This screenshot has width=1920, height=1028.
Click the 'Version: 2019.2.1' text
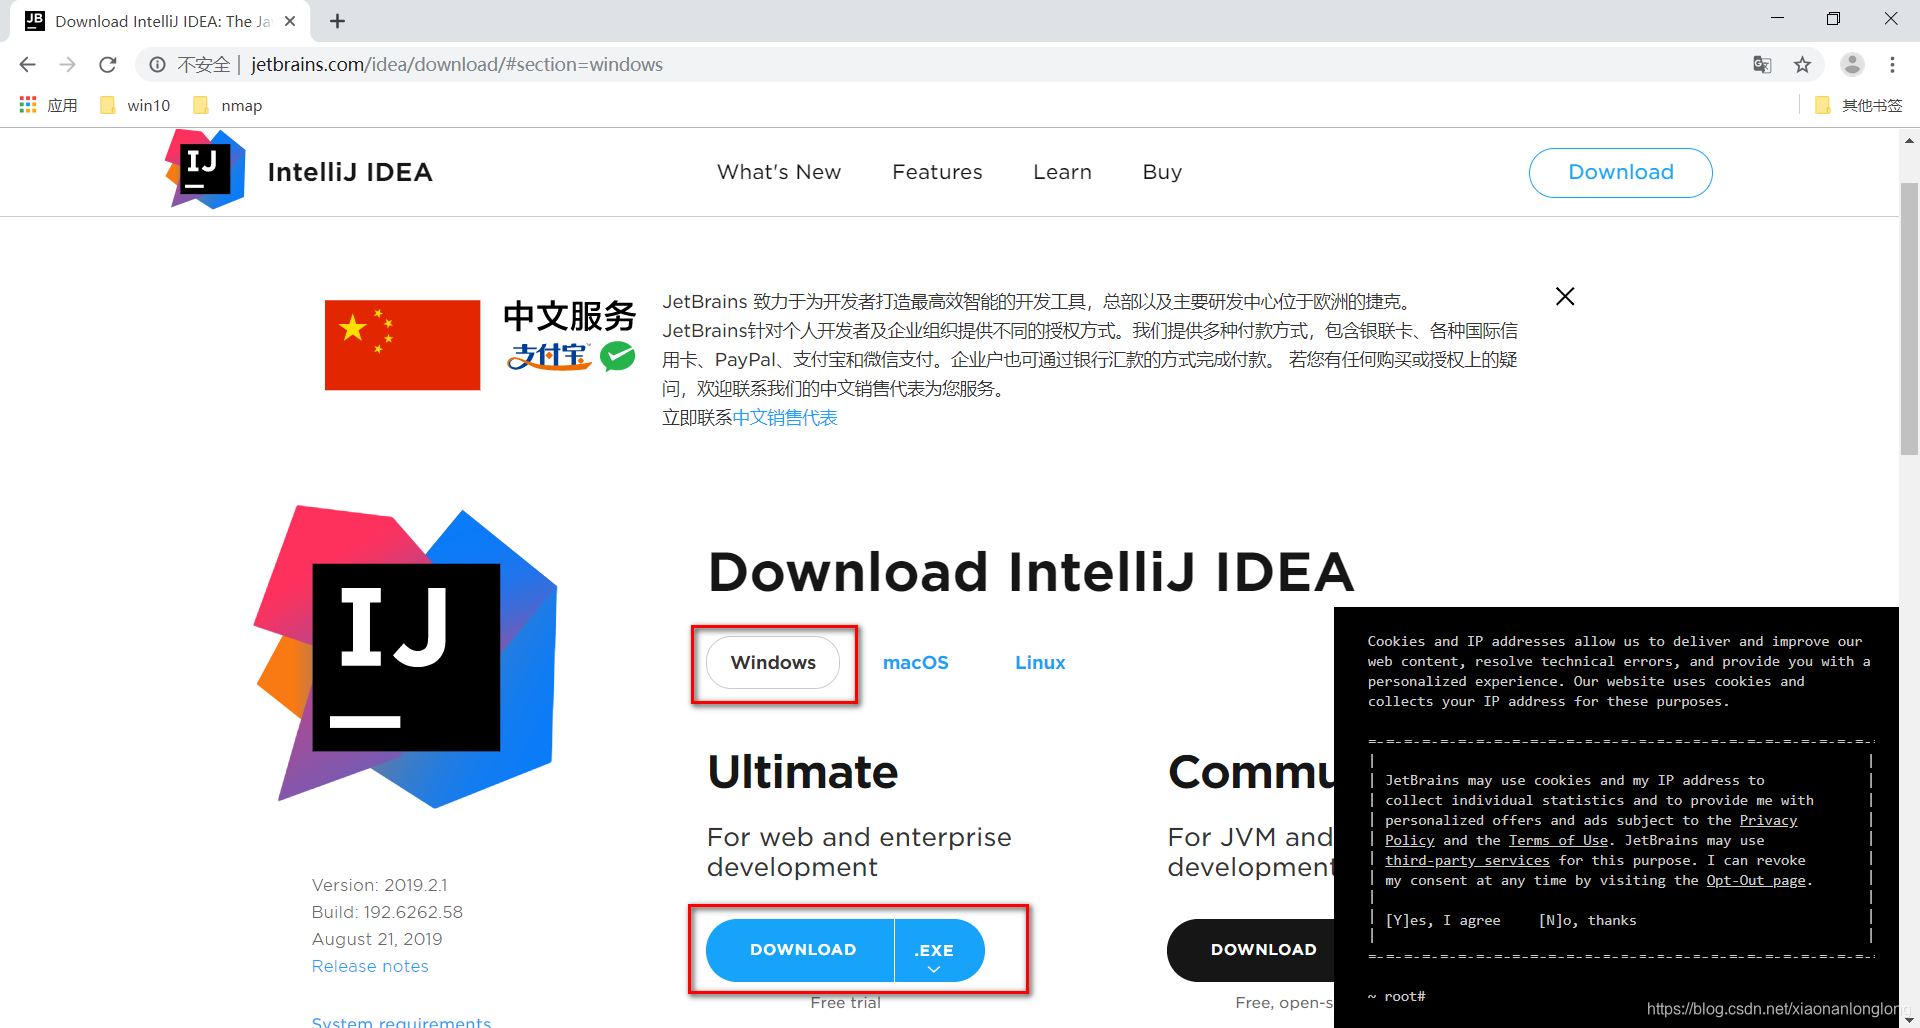[379, 885]
